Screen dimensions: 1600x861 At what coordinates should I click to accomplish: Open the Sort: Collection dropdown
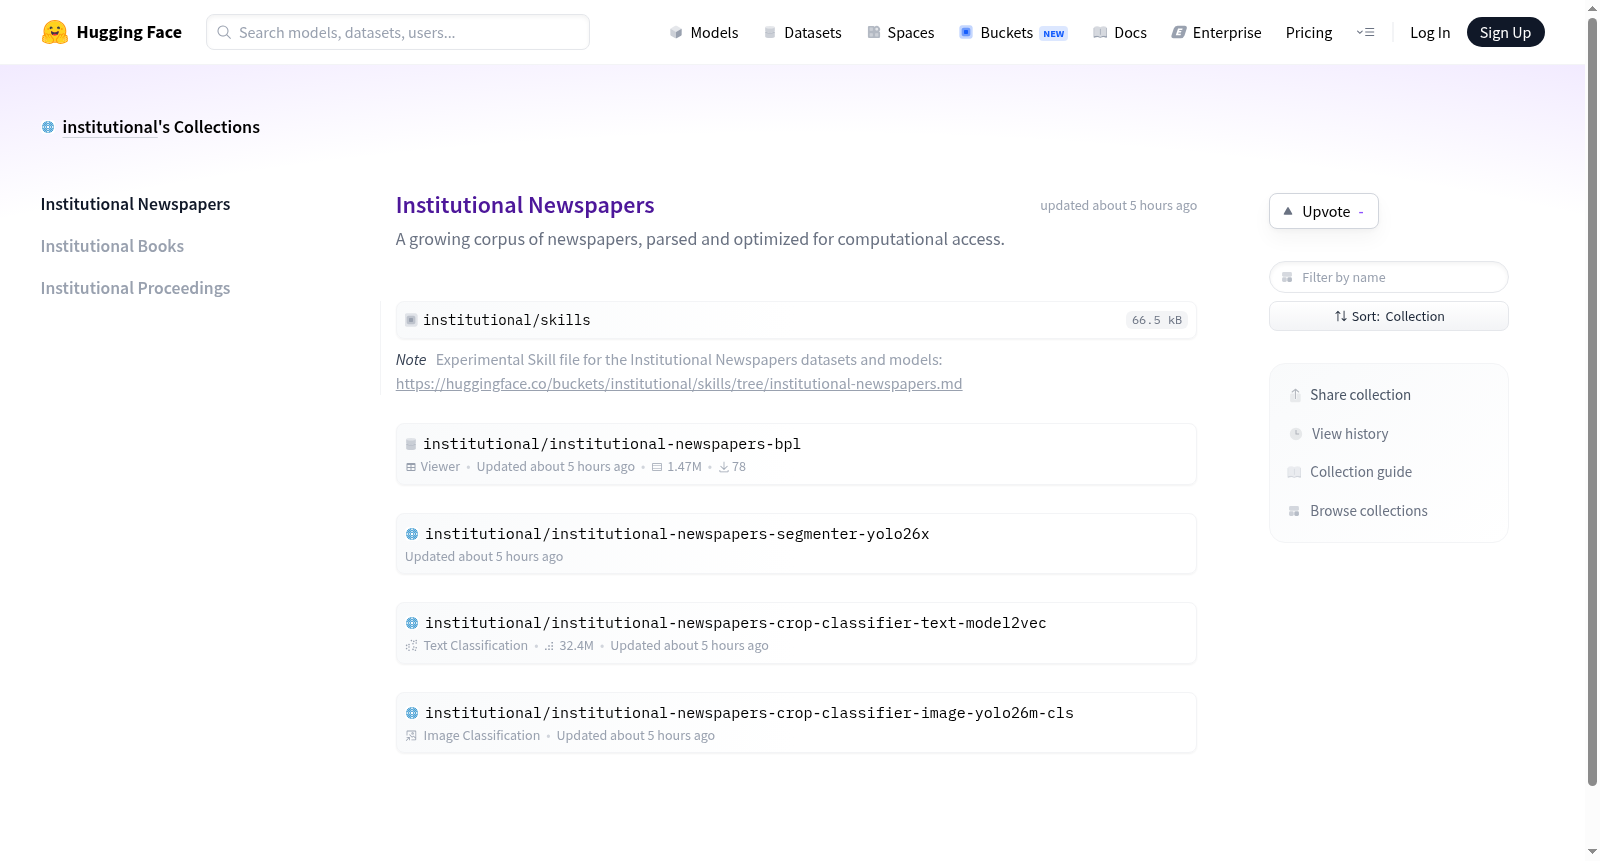(x=1388, y=316)
